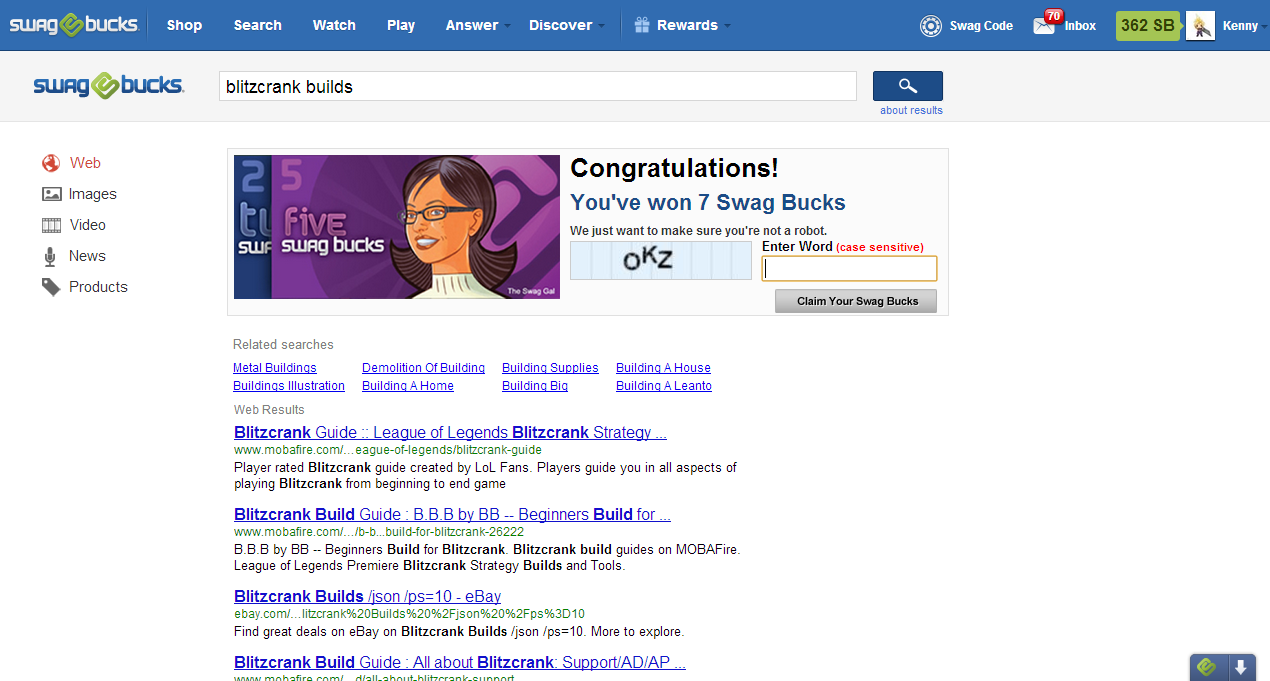Click the Swag Code text label
Image resolution: width=1270 pixels, height=681 pixels.
tap(982, 26)
